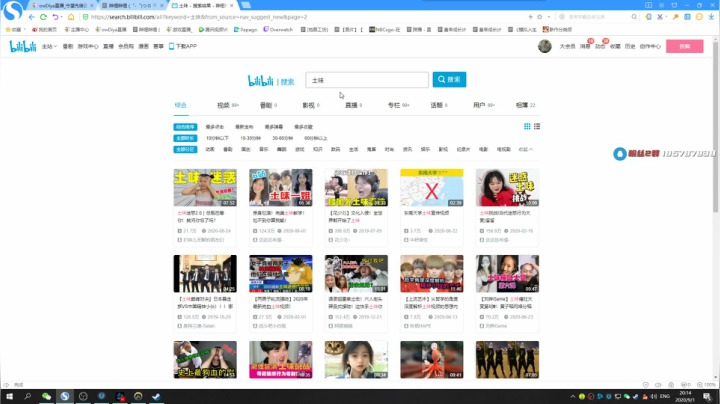Open the 土味迷惑 video thumbnail
Viewport: 720px width, 404px height.
[x=205, y=187]
